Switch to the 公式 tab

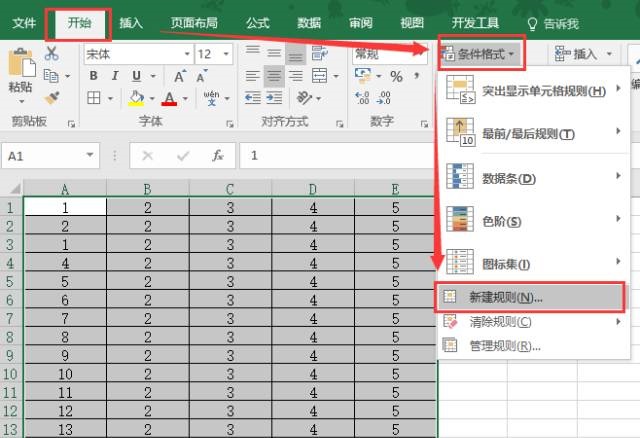[x=258, y=23]
